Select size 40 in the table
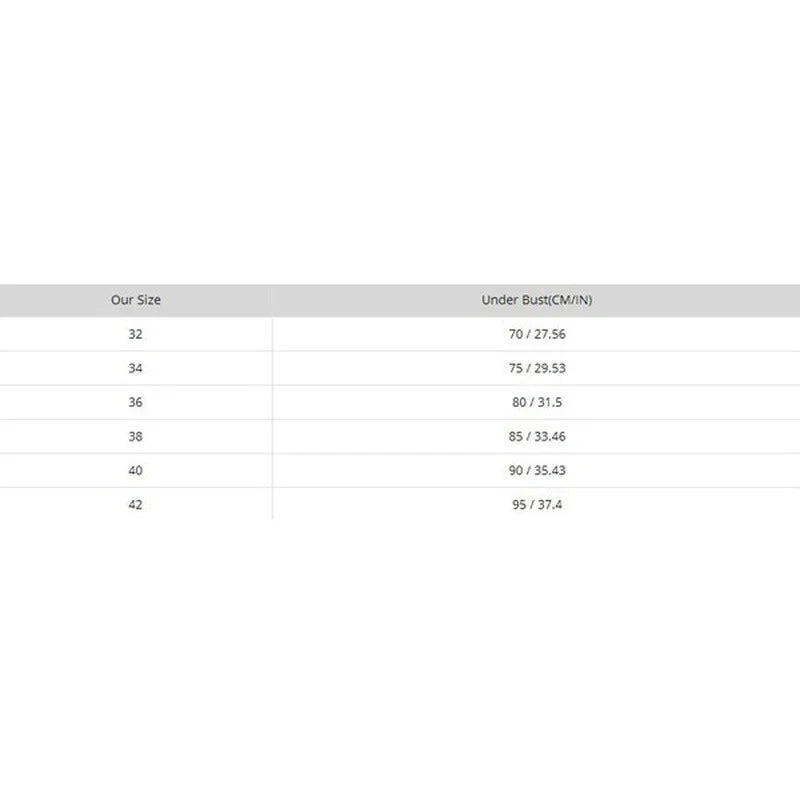Image resolution: width=800 pixels, height=800 pixels. click(x=136, y=470)
